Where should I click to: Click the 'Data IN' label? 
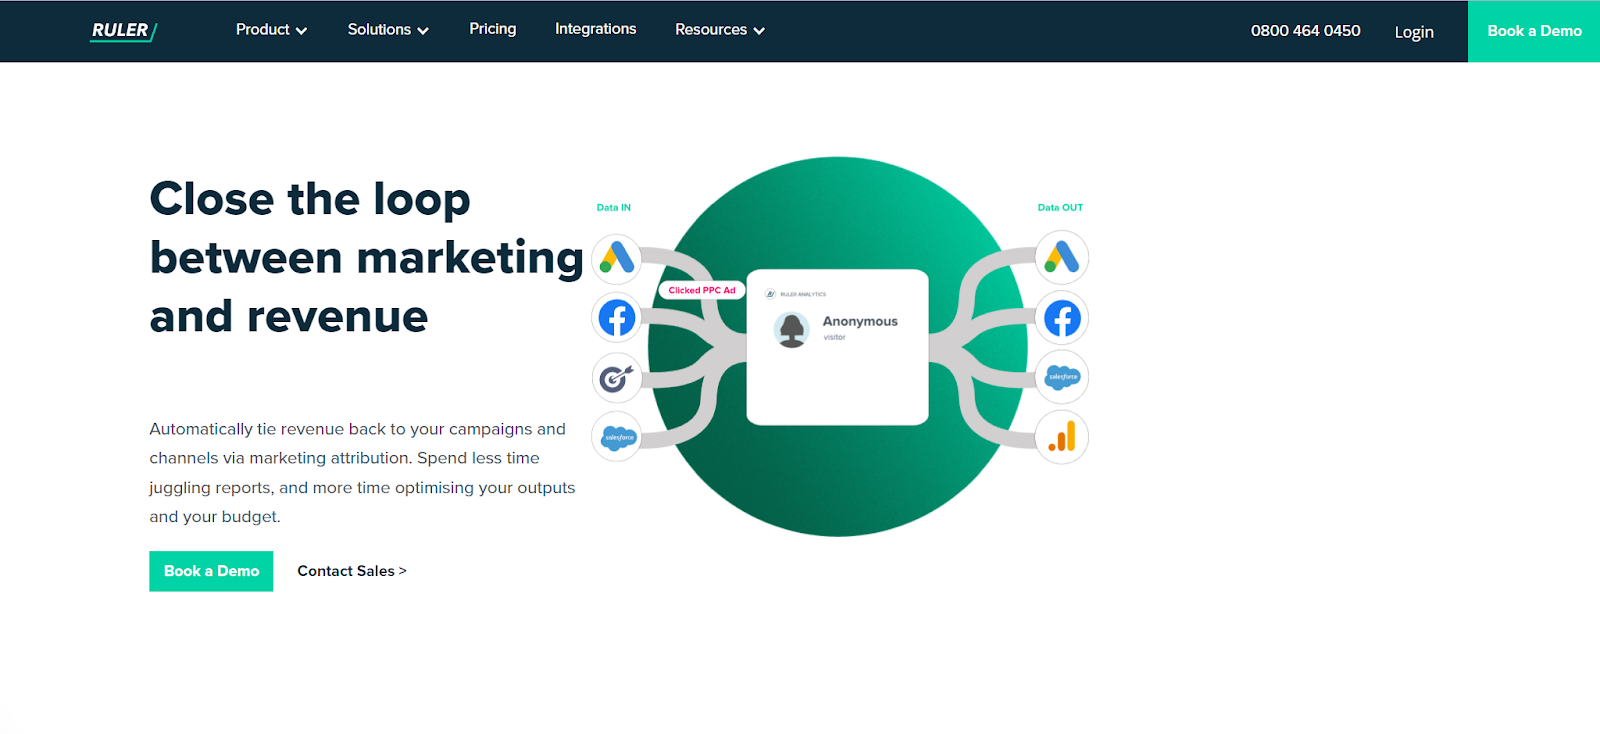[x=614, y=208]
